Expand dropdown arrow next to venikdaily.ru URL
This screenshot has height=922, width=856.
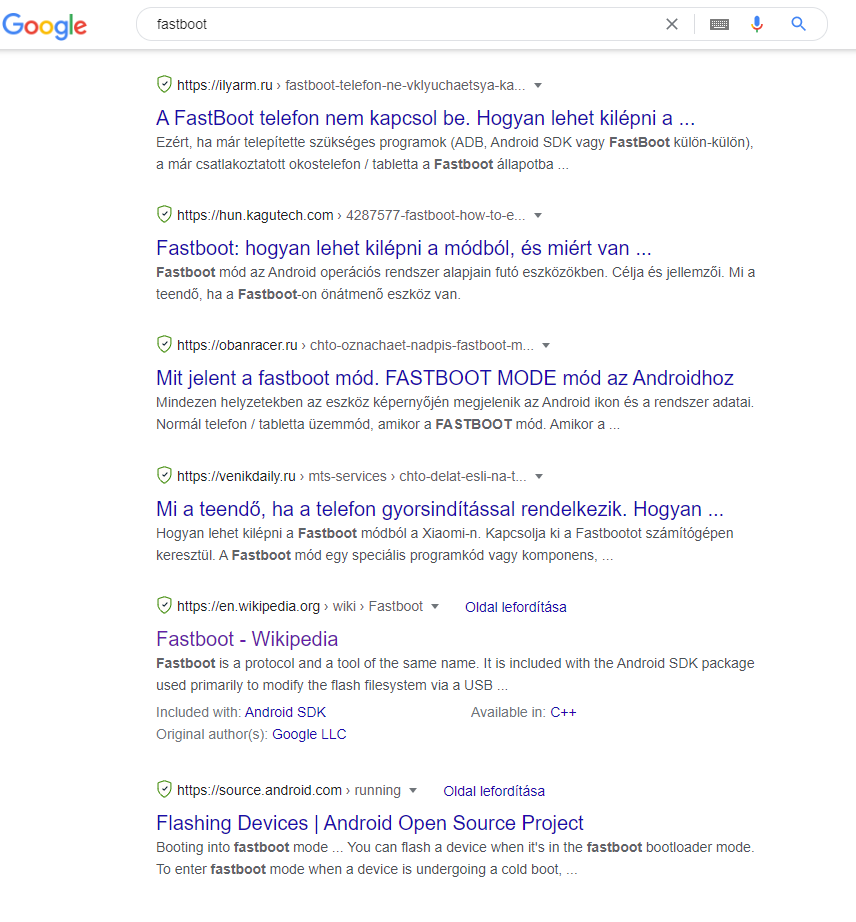[539, 477]
